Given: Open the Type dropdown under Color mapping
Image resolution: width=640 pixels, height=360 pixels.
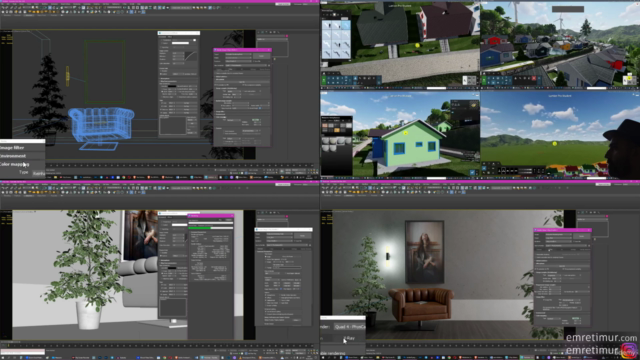Looking at the screenshot, I should (x=39, y=173).
